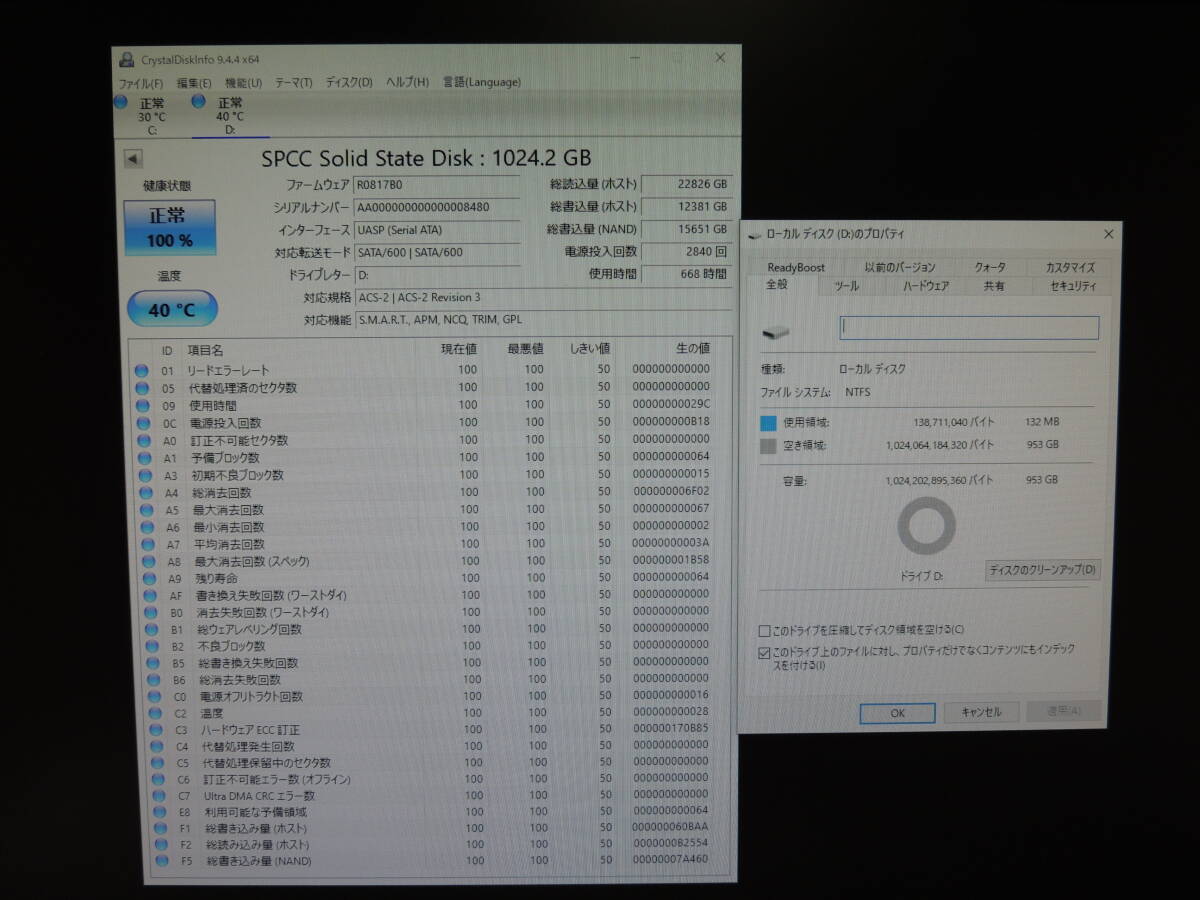Click the status orb for ID 01 リードエラーレート

click(141, 370)
